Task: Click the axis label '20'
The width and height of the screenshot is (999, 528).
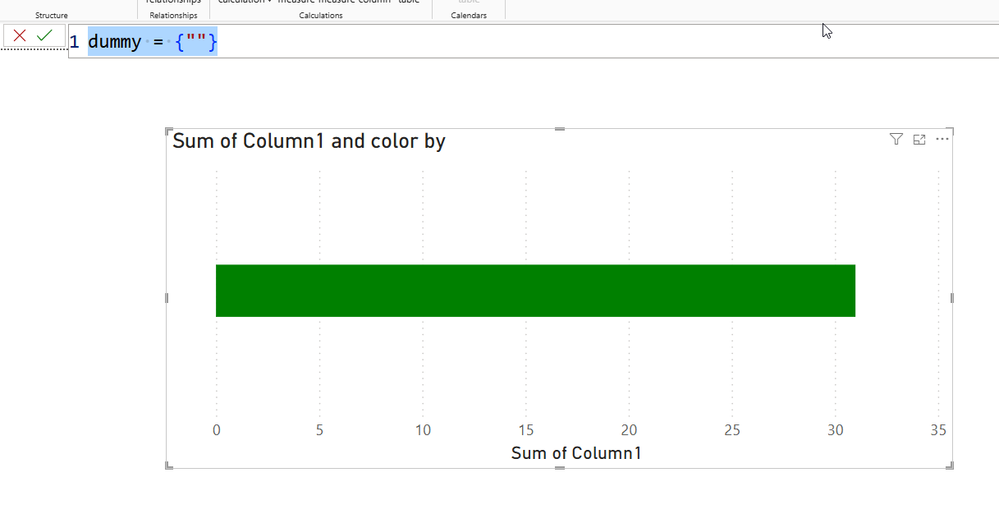Action: tap(629, 430)
